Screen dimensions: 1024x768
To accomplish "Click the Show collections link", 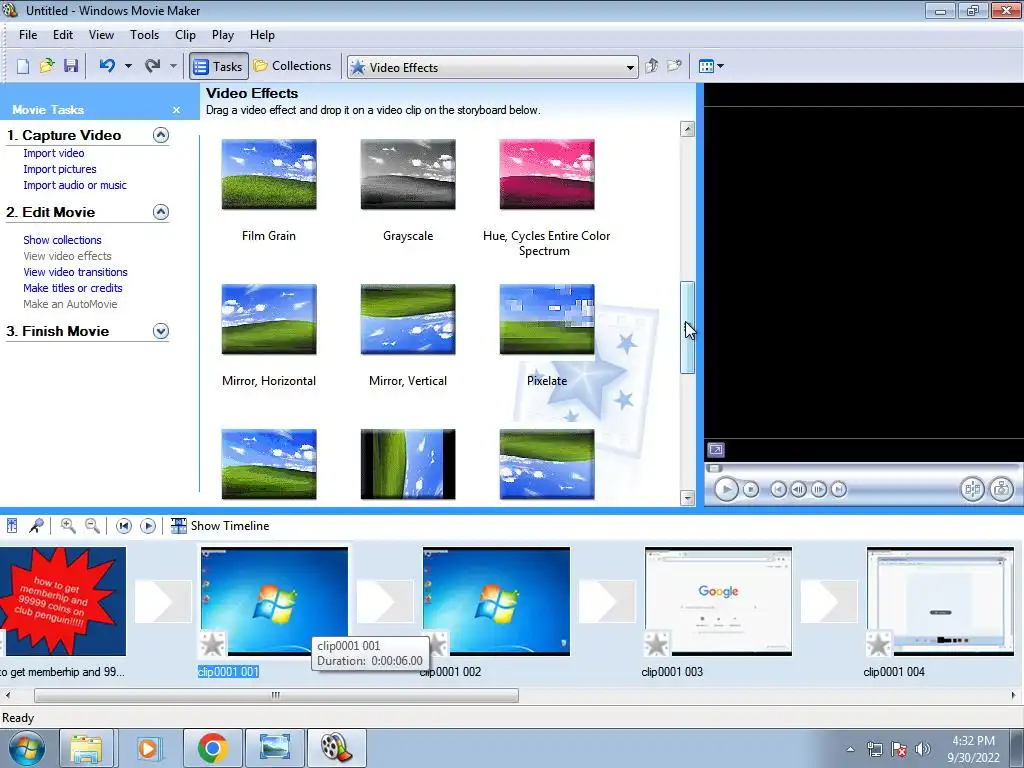I will coord(62,240).
